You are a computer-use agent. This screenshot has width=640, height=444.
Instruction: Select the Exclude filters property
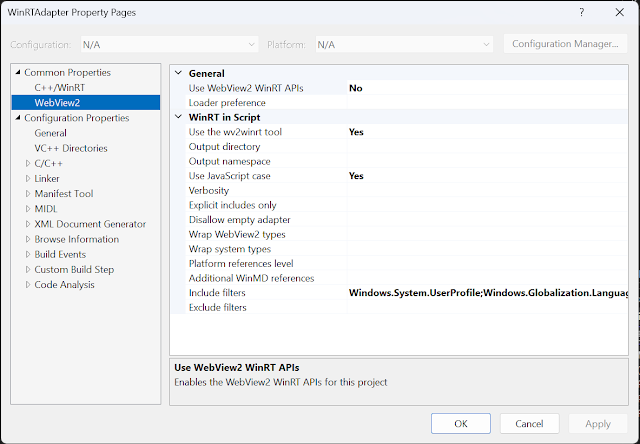click(218, 308)
